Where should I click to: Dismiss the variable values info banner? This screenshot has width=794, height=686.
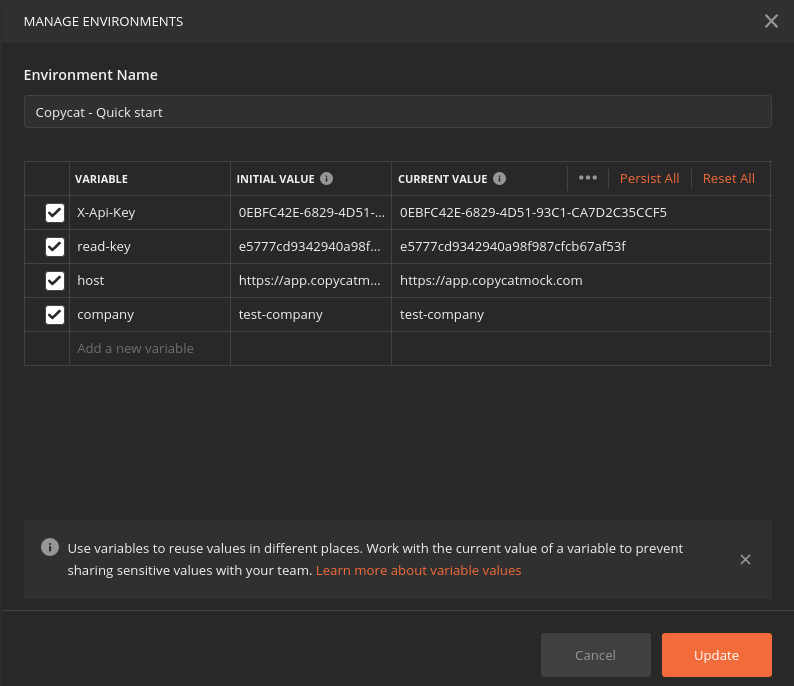point(745,559)
